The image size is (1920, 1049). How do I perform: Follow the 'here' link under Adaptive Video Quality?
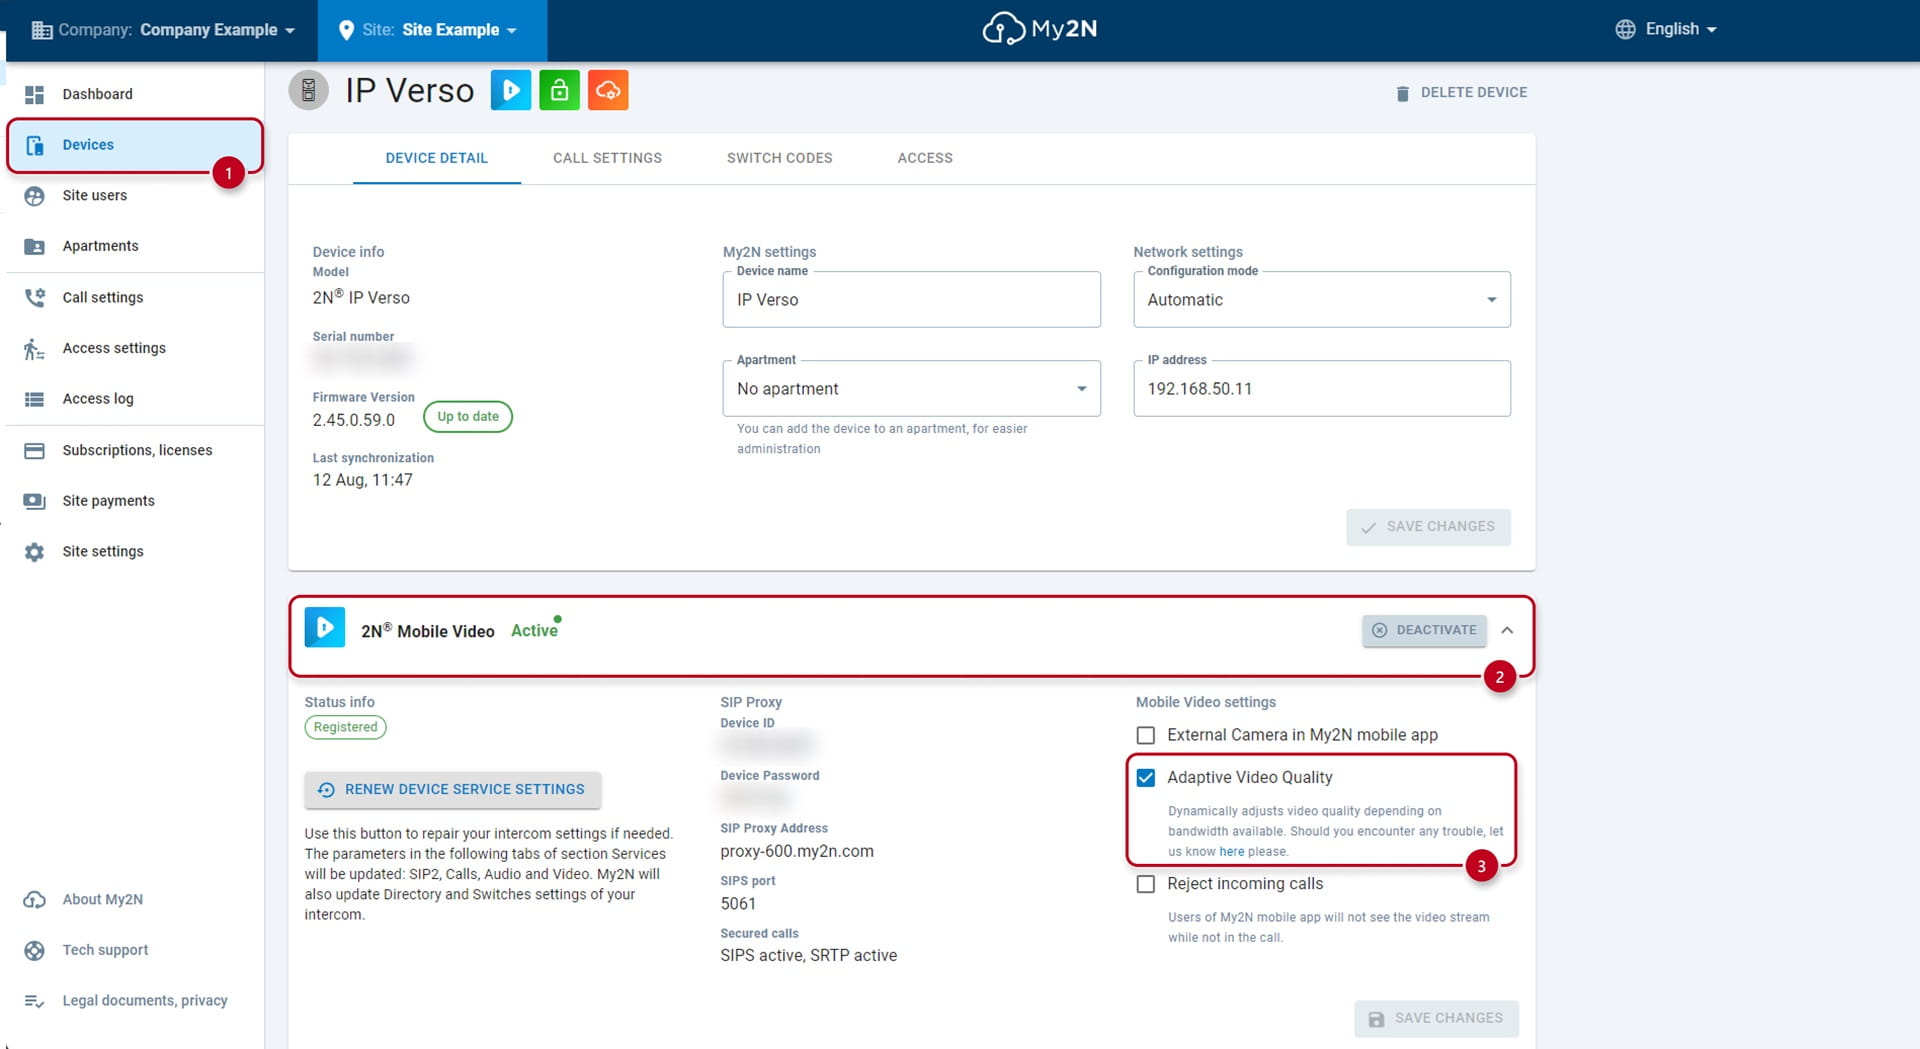click(1232, 852)
